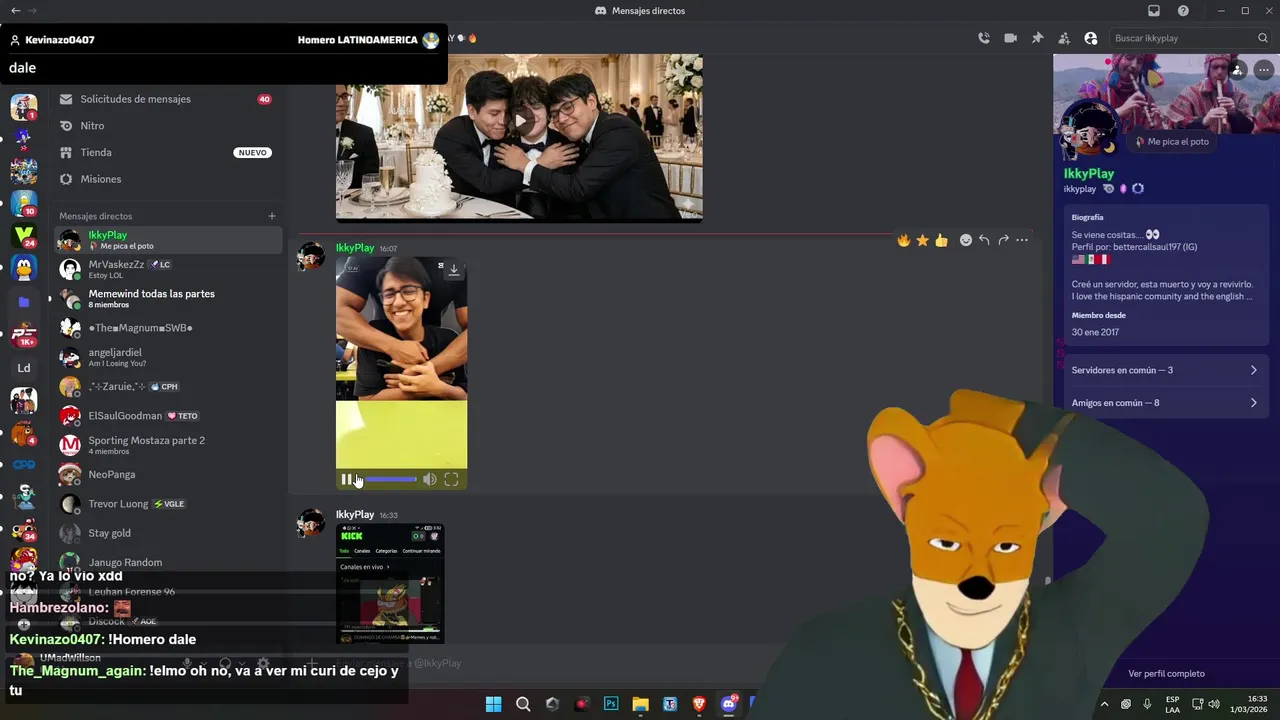Enter fullscreen for the video
The image size is (1280, 720).
tap(451, 480)
